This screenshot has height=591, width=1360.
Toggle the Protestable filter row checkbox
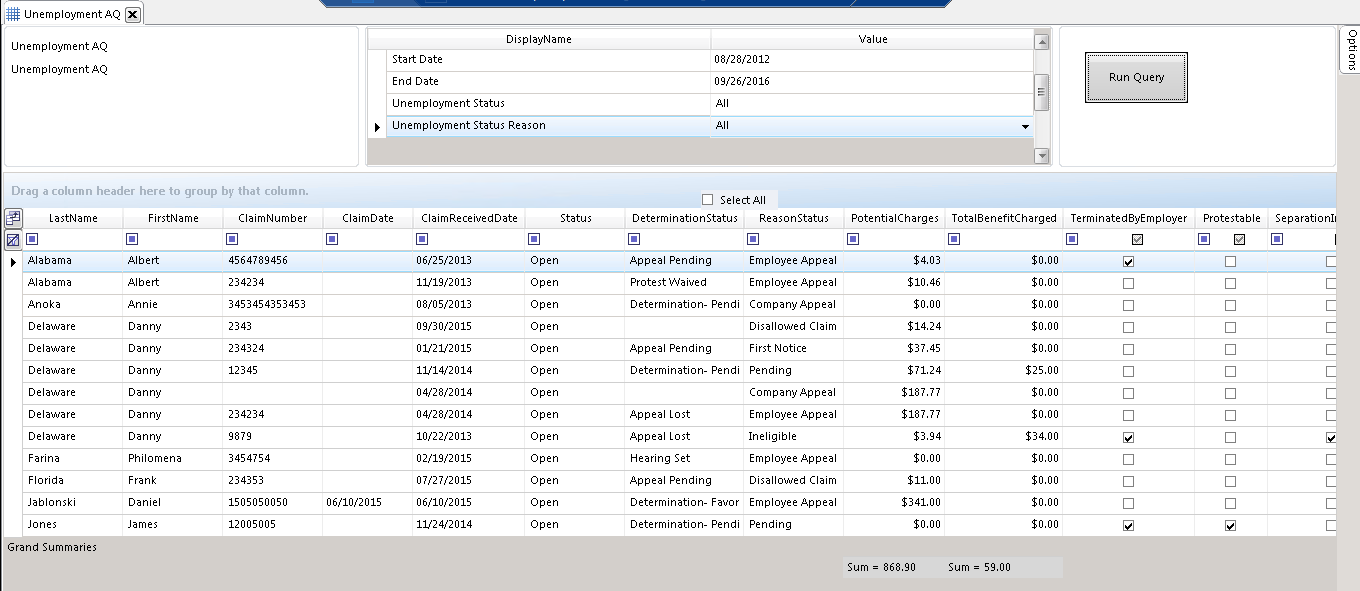1240,240
